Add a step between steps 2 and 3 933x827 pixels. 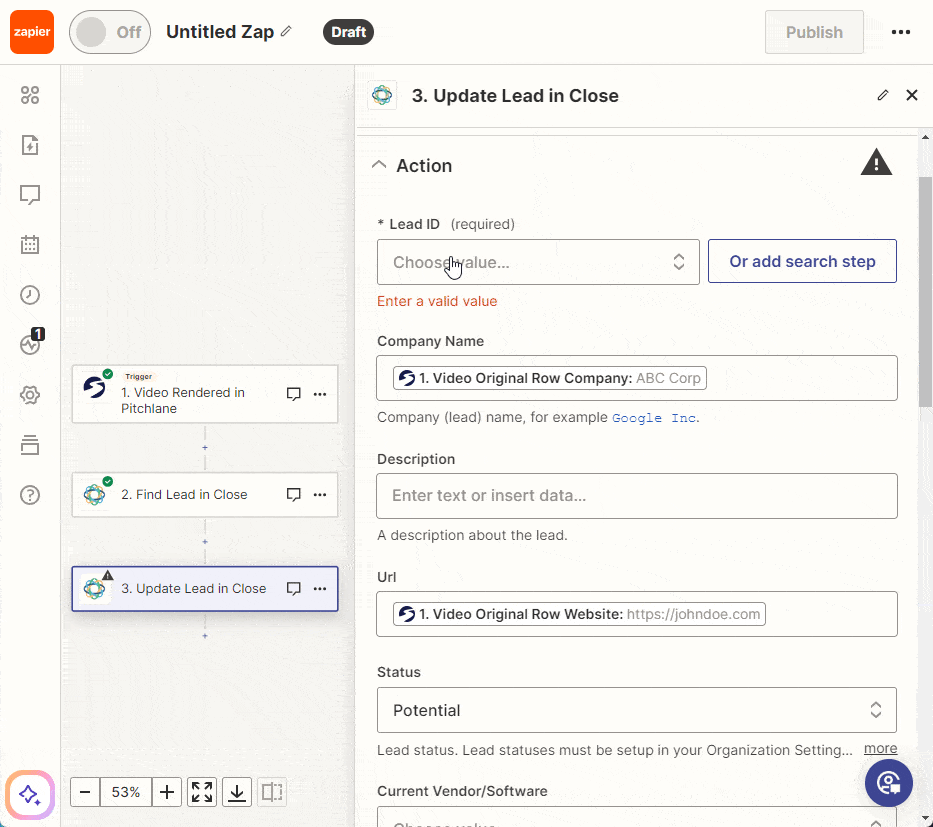205,541
